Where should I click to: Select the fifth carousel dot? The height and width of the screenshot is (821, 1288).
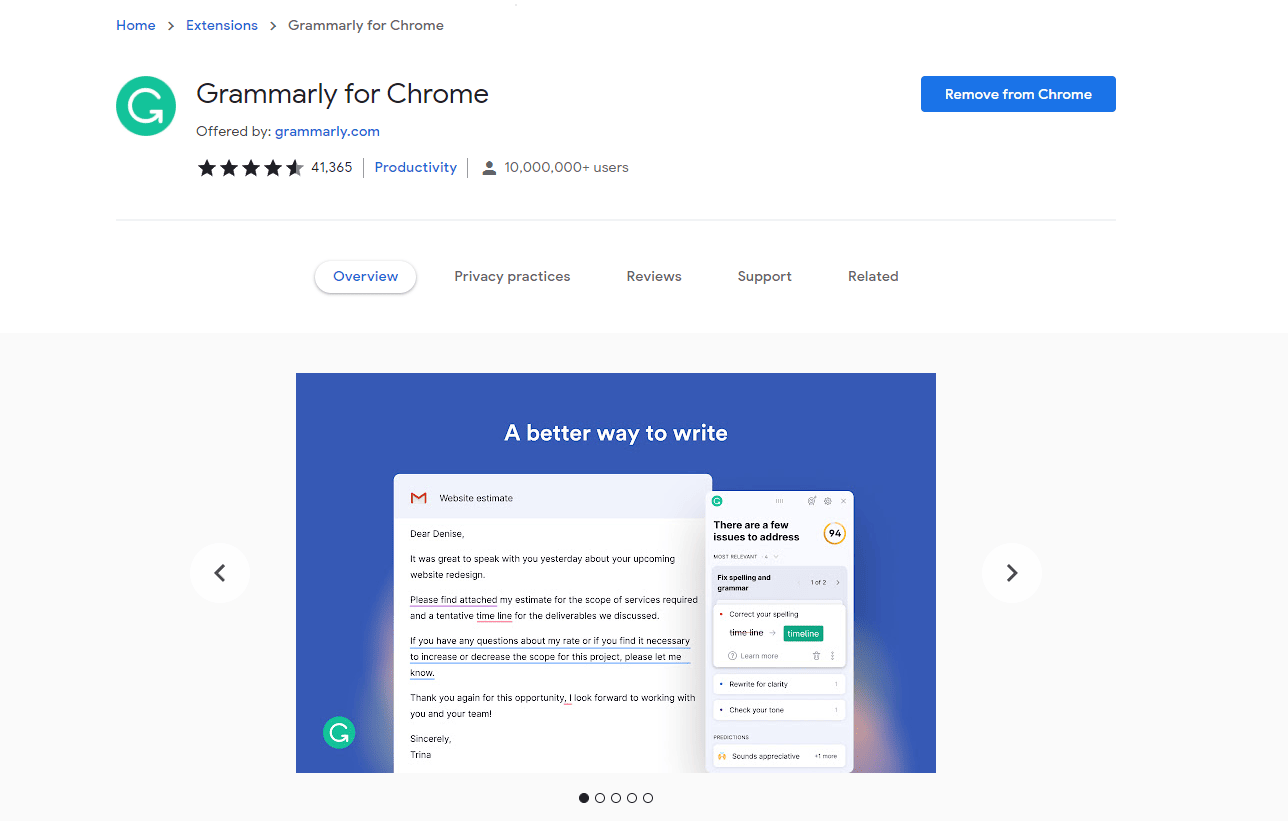[648, 798]
